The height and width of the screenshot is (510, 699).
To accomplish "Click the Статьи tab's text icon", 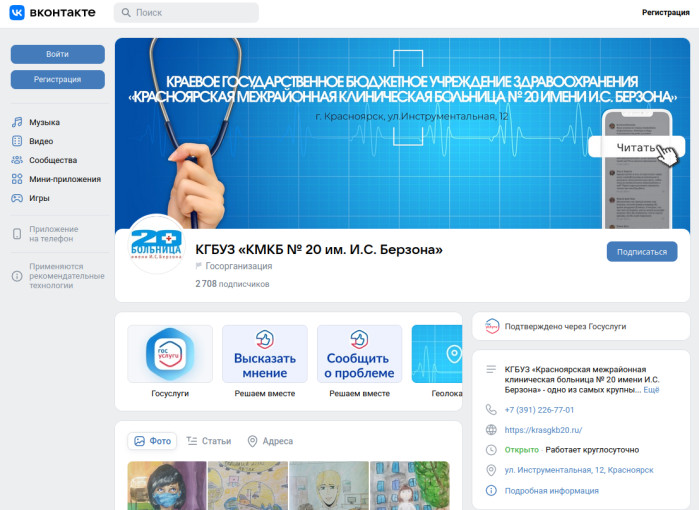I will coord(192,441).
